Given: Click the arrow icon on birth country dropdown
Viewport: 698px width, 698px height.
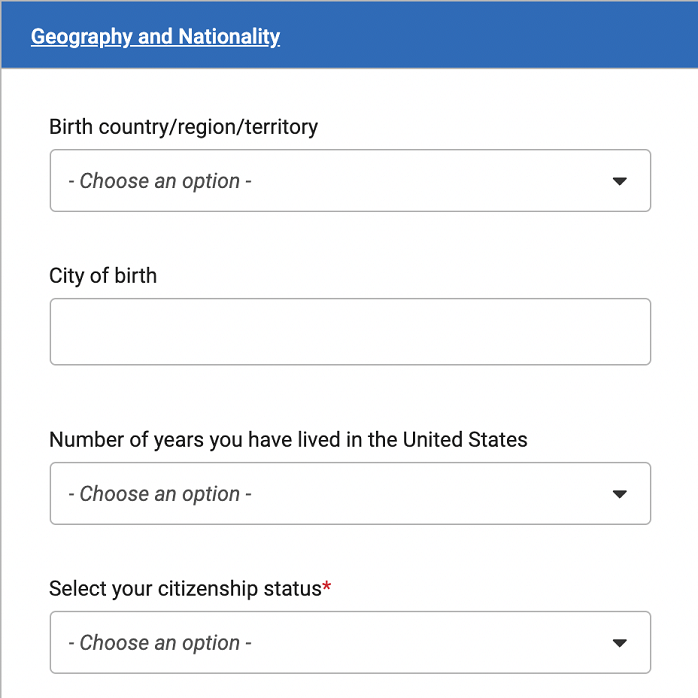Looking at the screenshot, I should [x=619, y=181].
